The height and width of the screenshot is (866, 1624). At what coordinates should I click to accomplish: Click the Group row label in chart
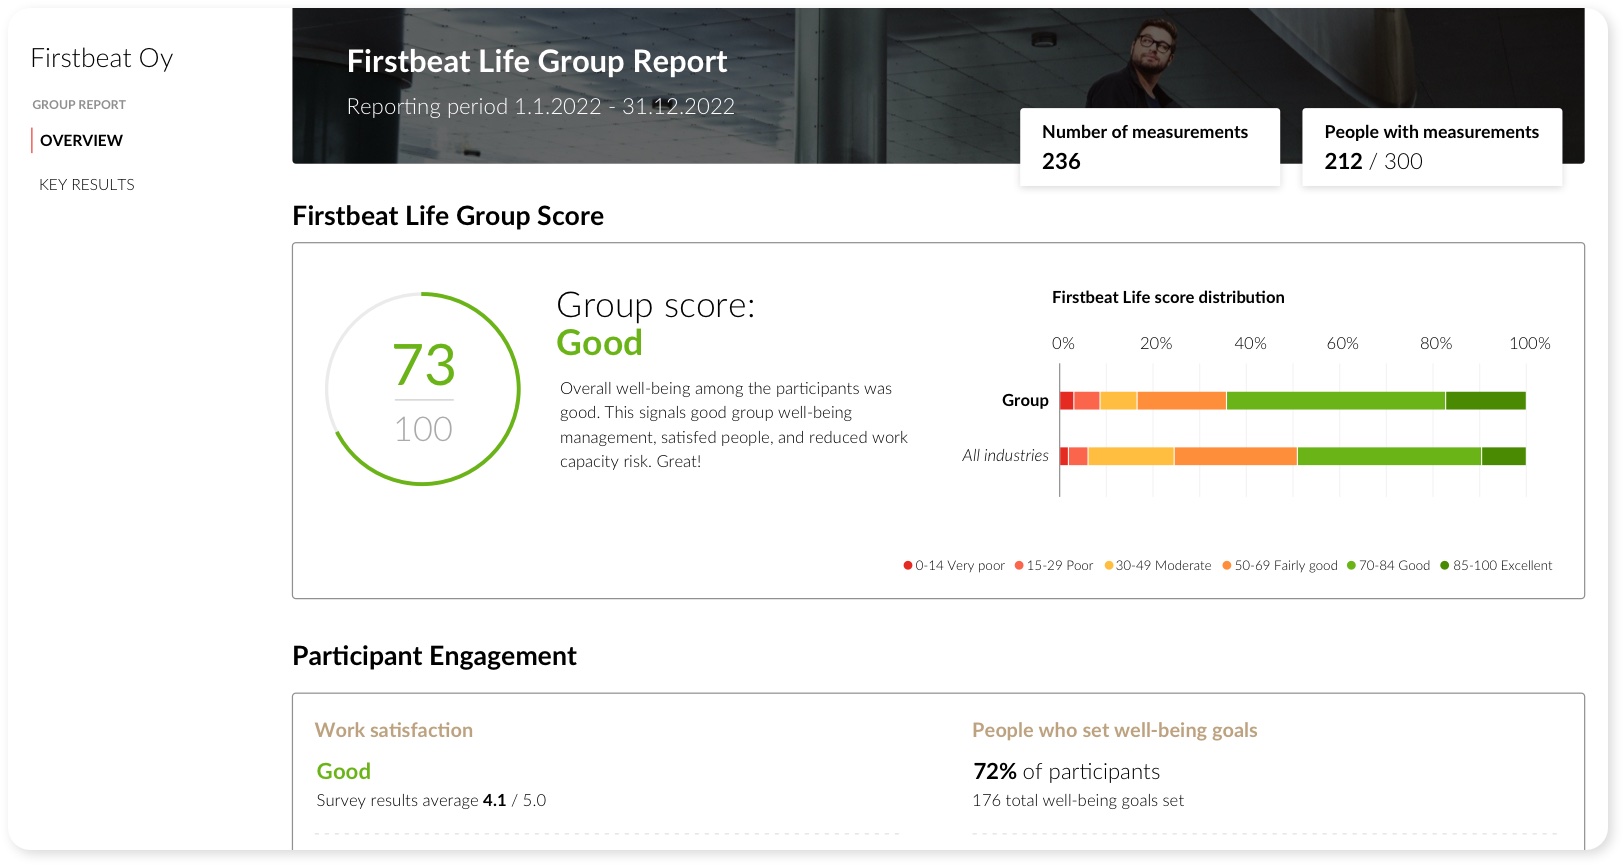[1025, 400]
